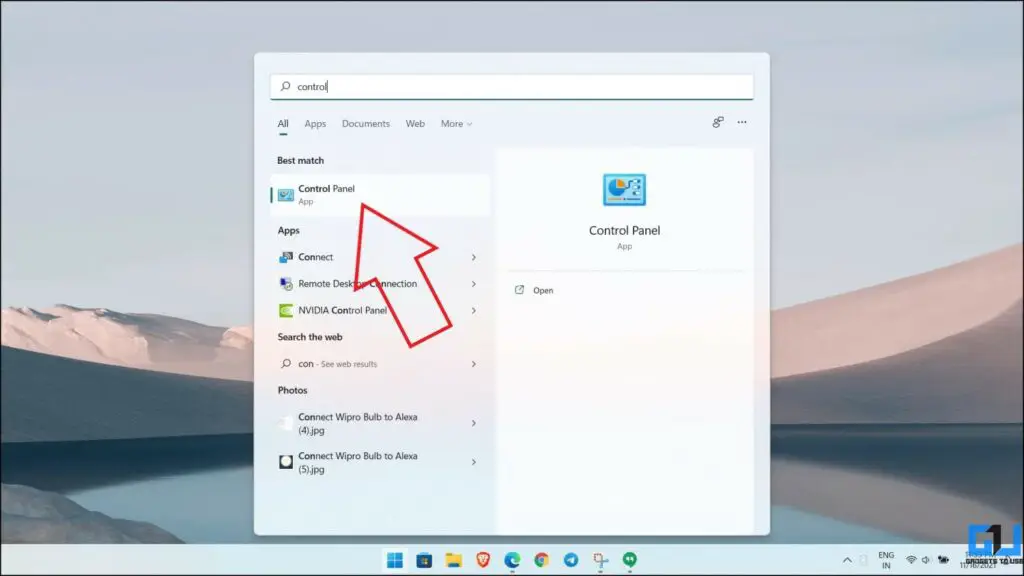
Task: Open the Wi-Fi network tray icon
Action: (911, 560)
